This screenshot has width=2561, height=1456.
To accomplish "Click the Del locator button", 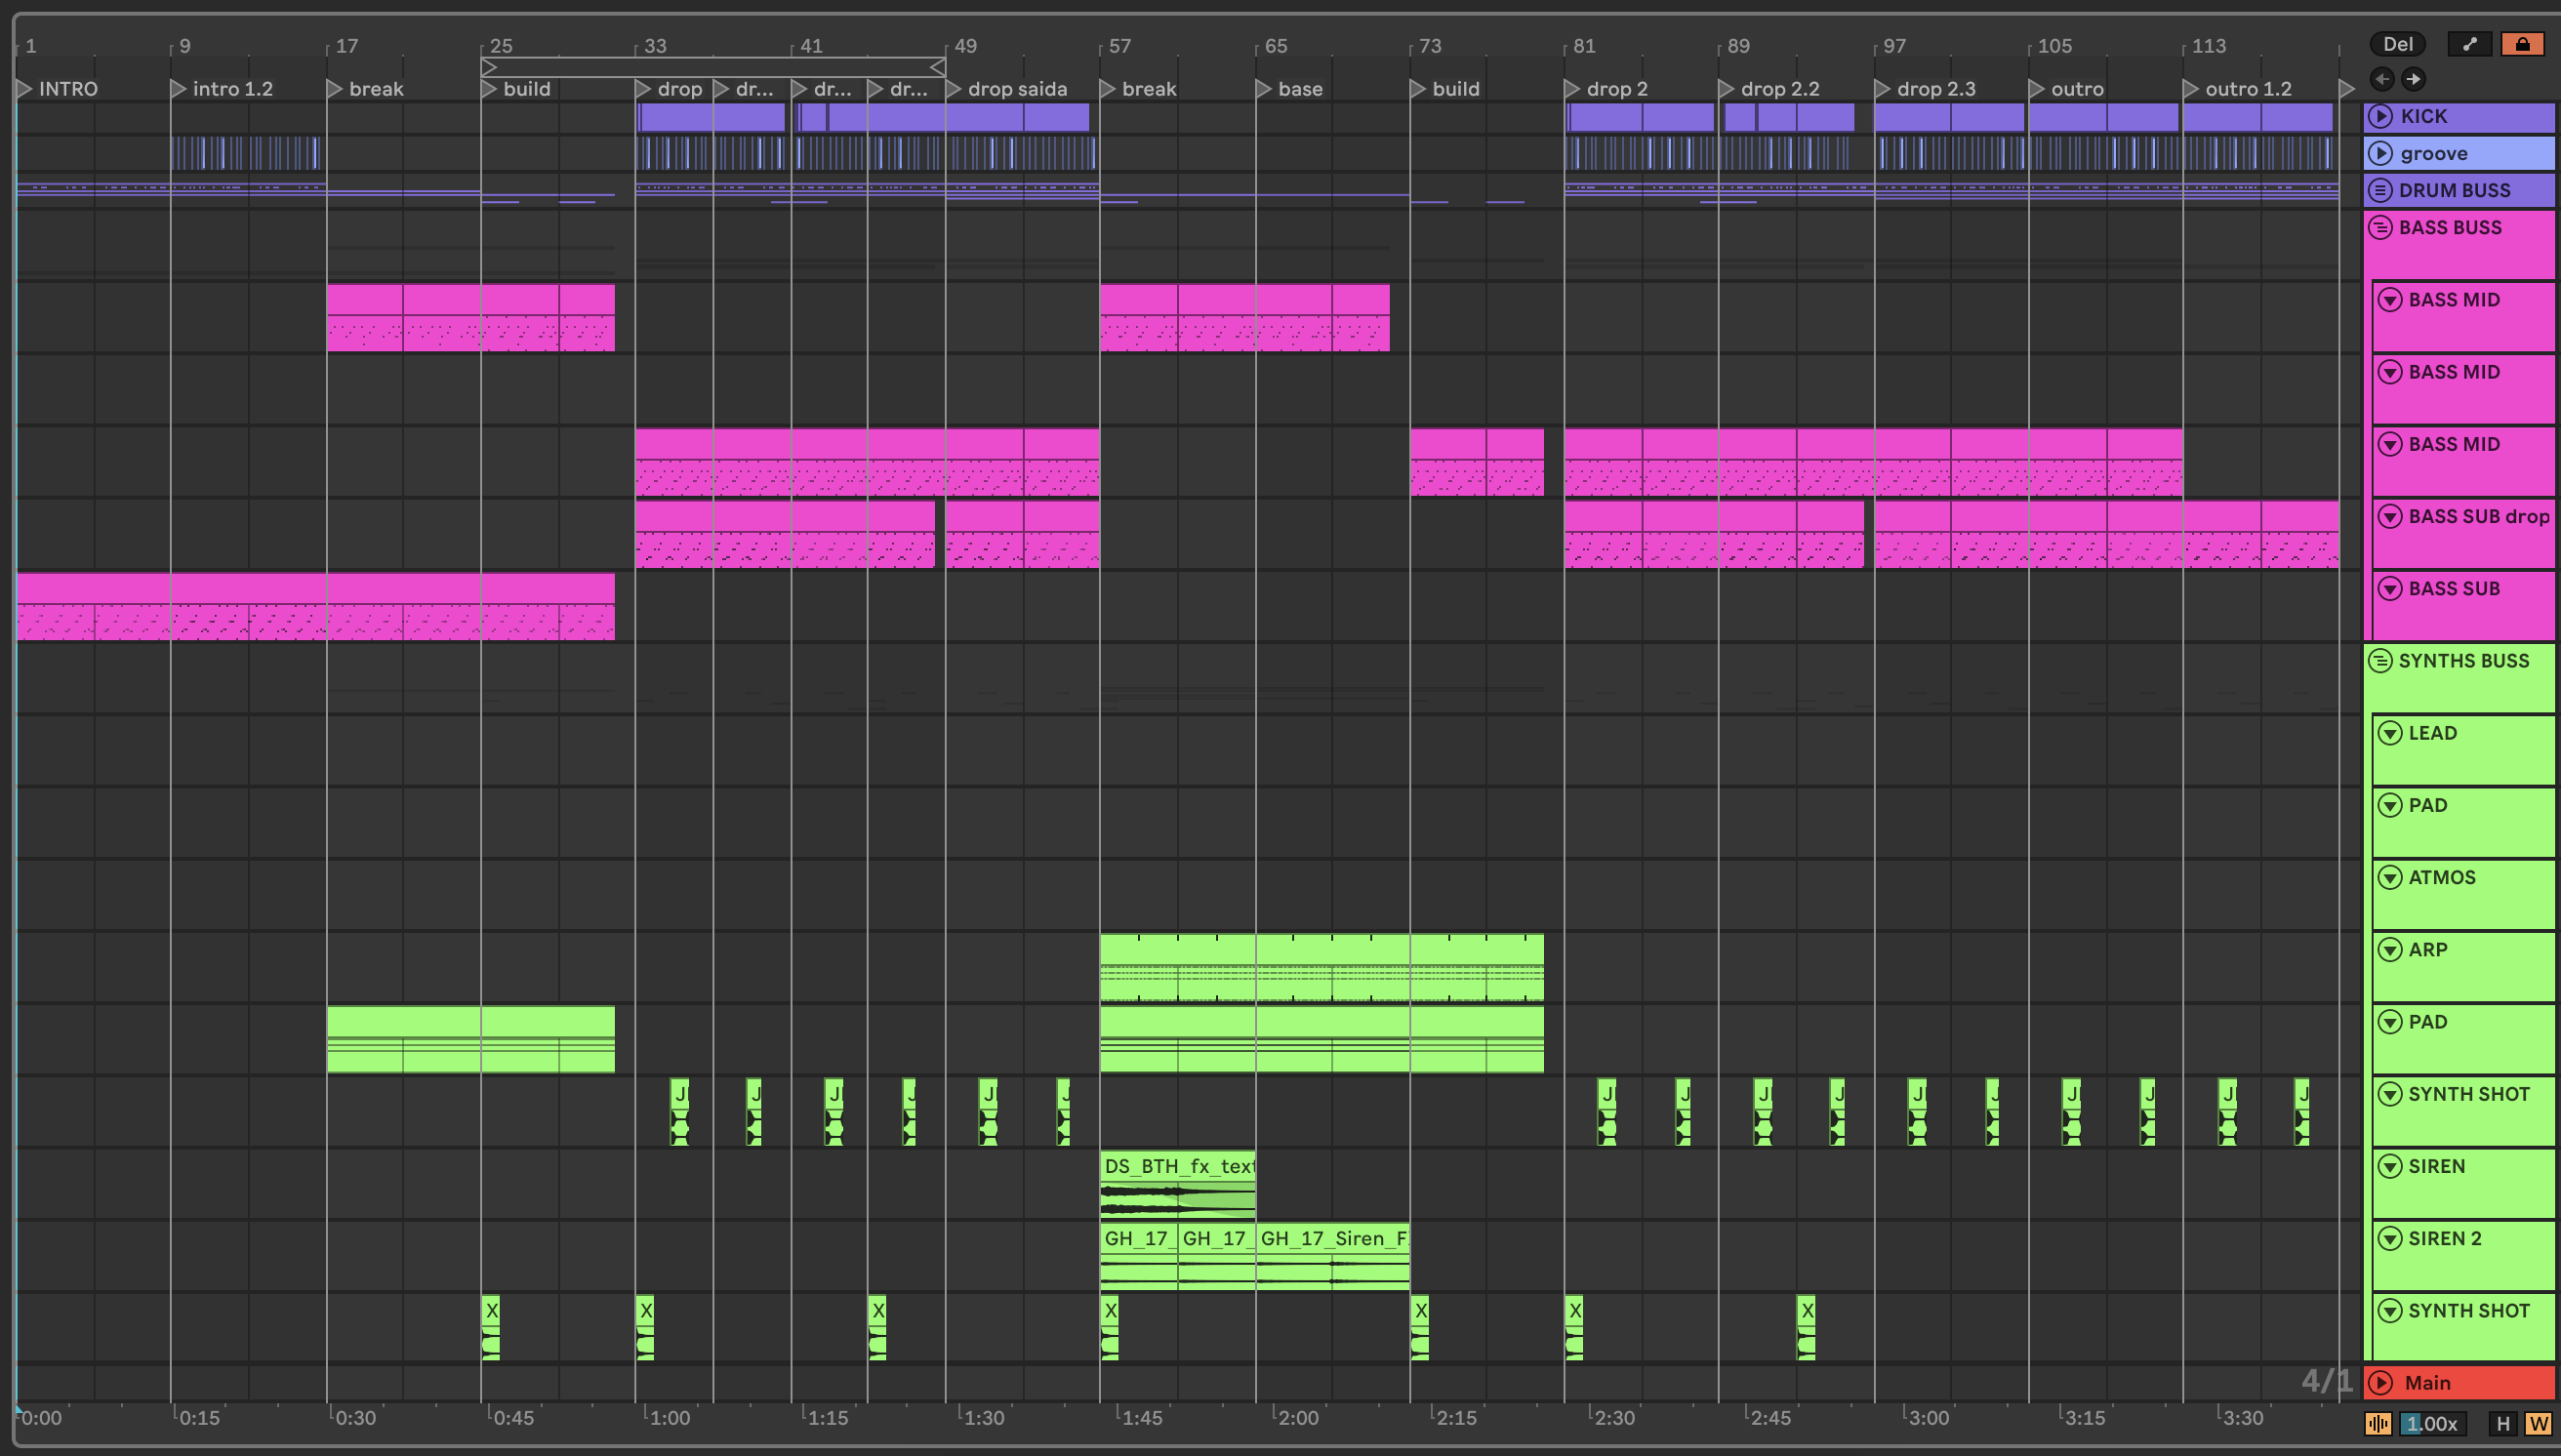I will 2397,44.
